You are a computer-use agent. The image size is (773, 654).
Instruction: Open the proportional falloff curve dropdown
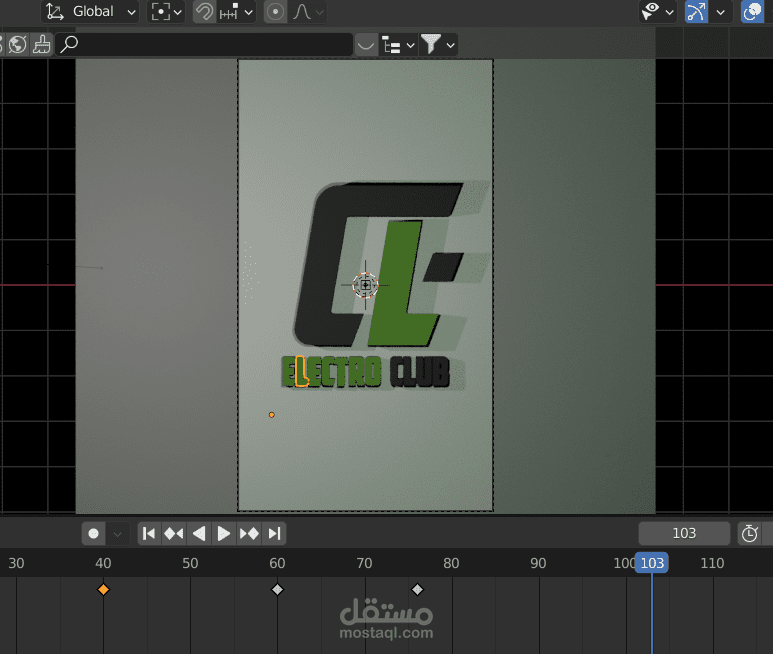(x=308, y=11)
